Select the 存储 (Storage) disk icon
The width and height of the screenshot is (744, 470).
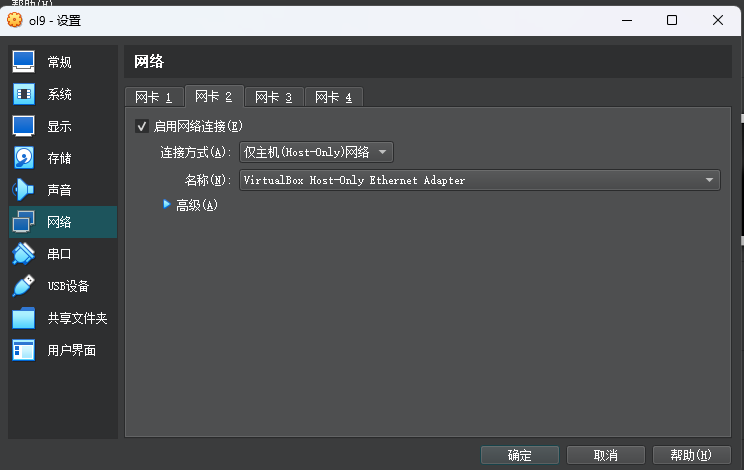pyautogui.click(x=23, y=158)
